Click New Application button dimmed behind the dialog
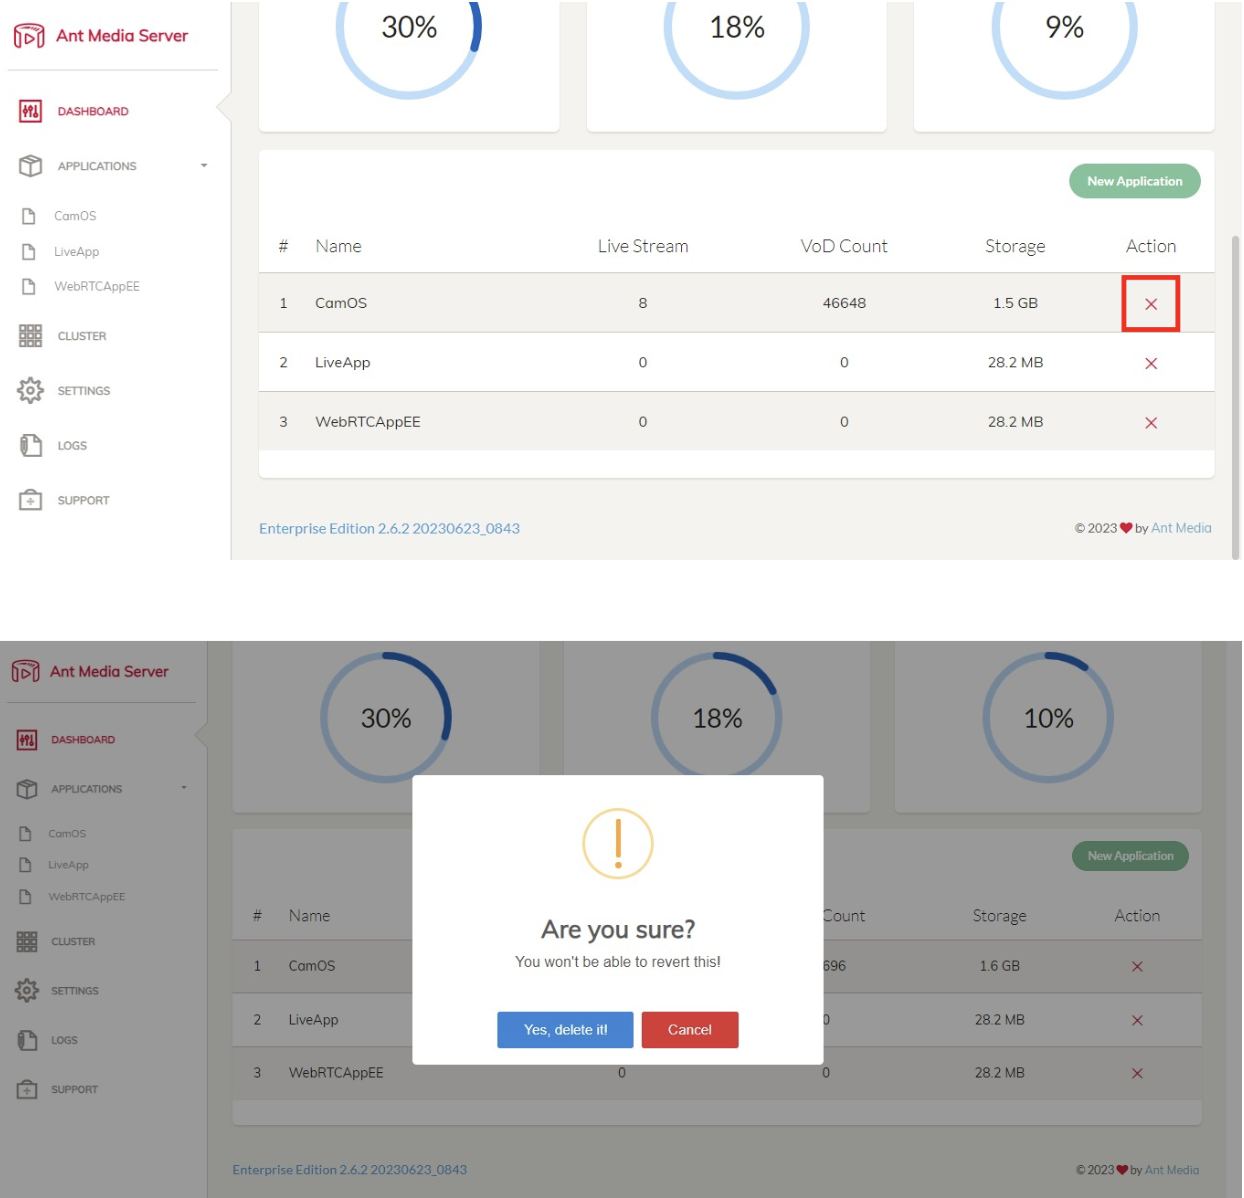Viewport: 1244px width, 1198px height. point(1131,856)
